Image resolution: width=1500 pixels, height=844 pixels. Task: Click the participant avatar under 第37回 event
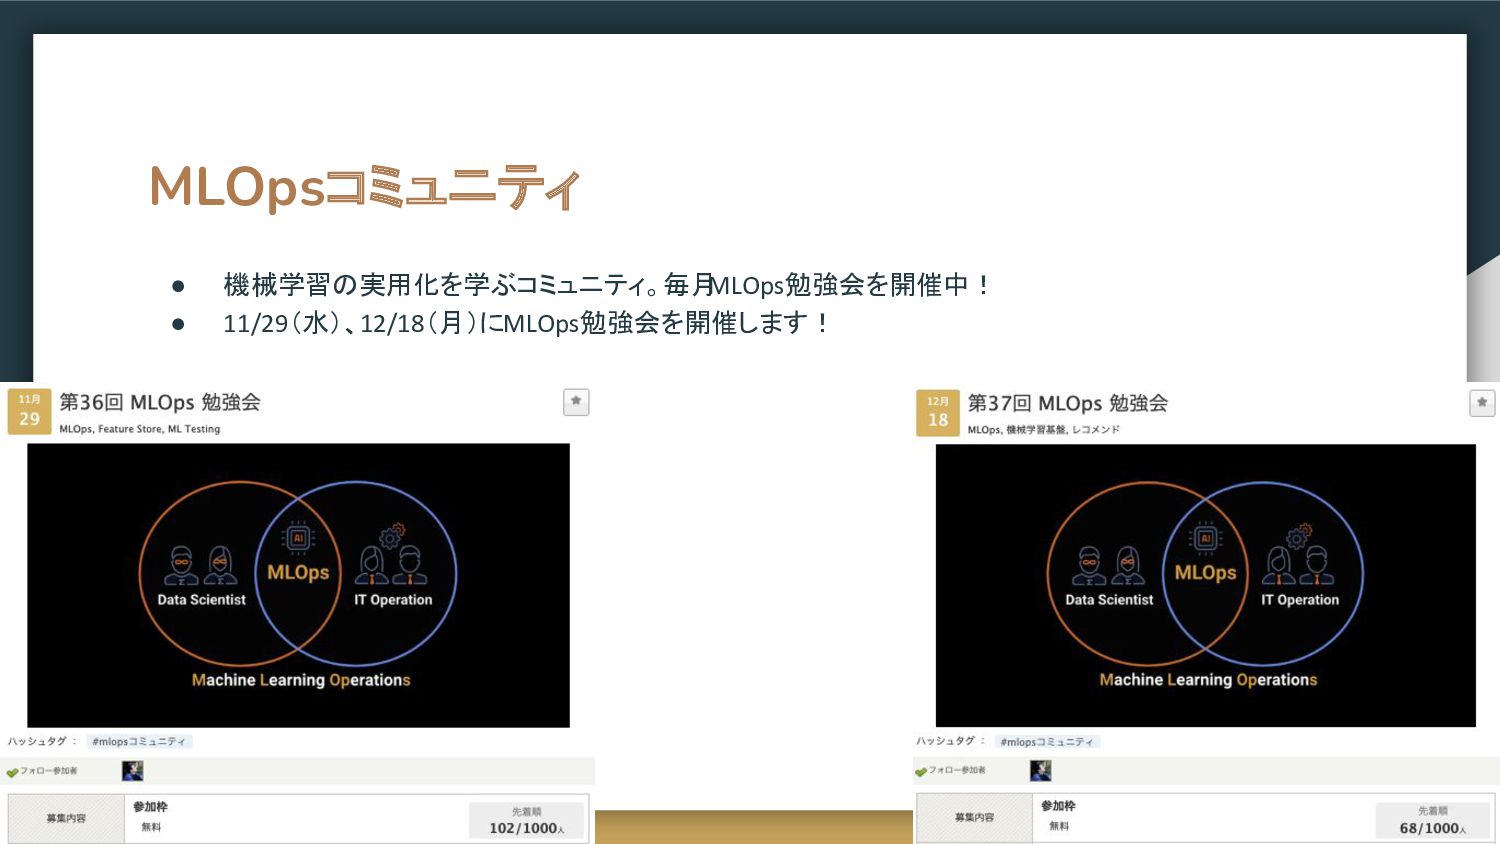click(x=1040, y=770)
